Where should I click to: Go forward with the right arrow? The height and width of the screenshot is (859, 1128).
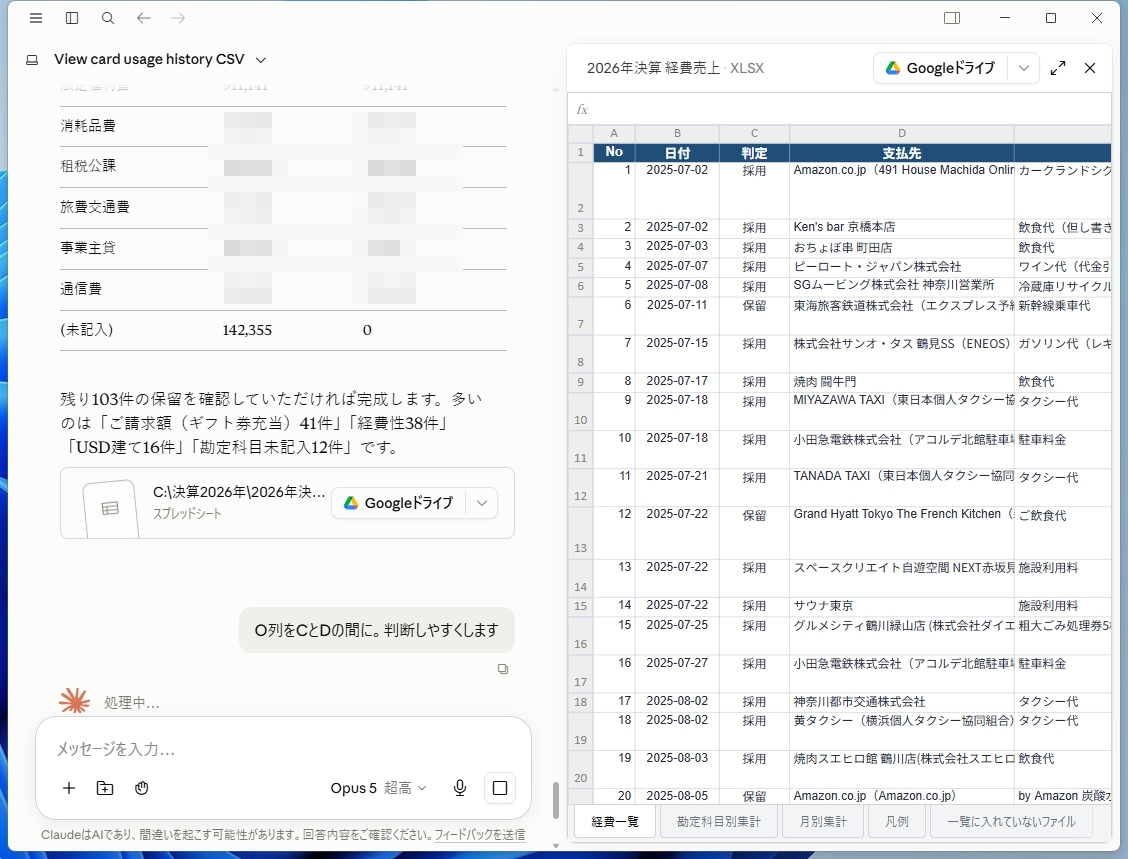coord(178,18)
